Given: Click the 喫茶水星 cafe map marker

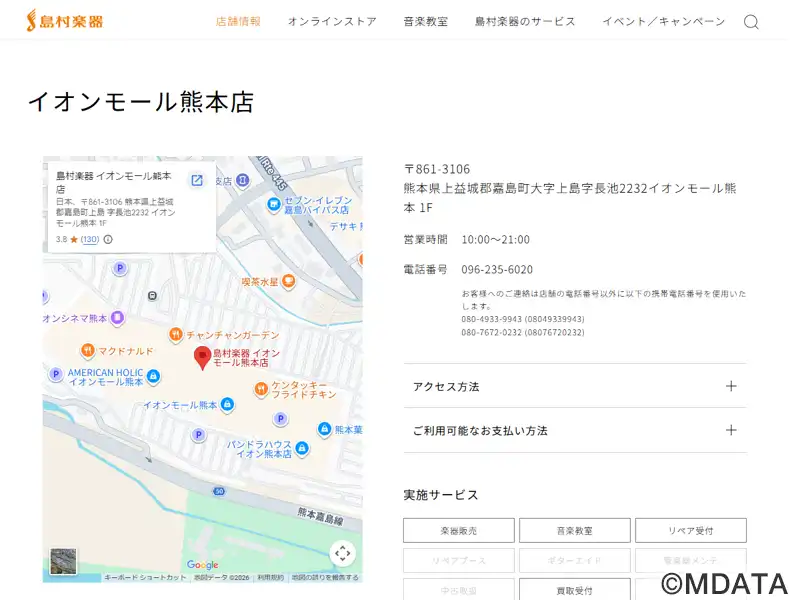Looking at the screenshot, I should [x=288, y=282].
